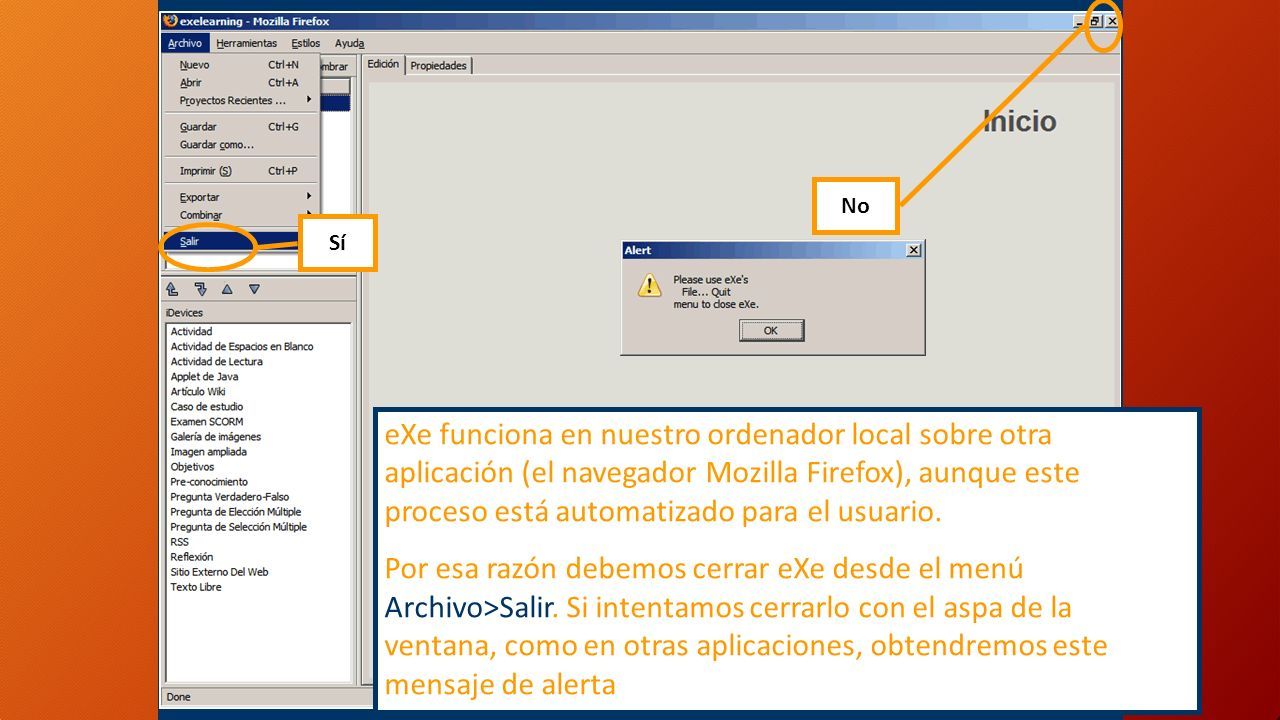The height and width of the screenshot is (720, 1280).
Task: Select Pregunta Verdadero-Falso iDevice
Action: click(230, 497)
